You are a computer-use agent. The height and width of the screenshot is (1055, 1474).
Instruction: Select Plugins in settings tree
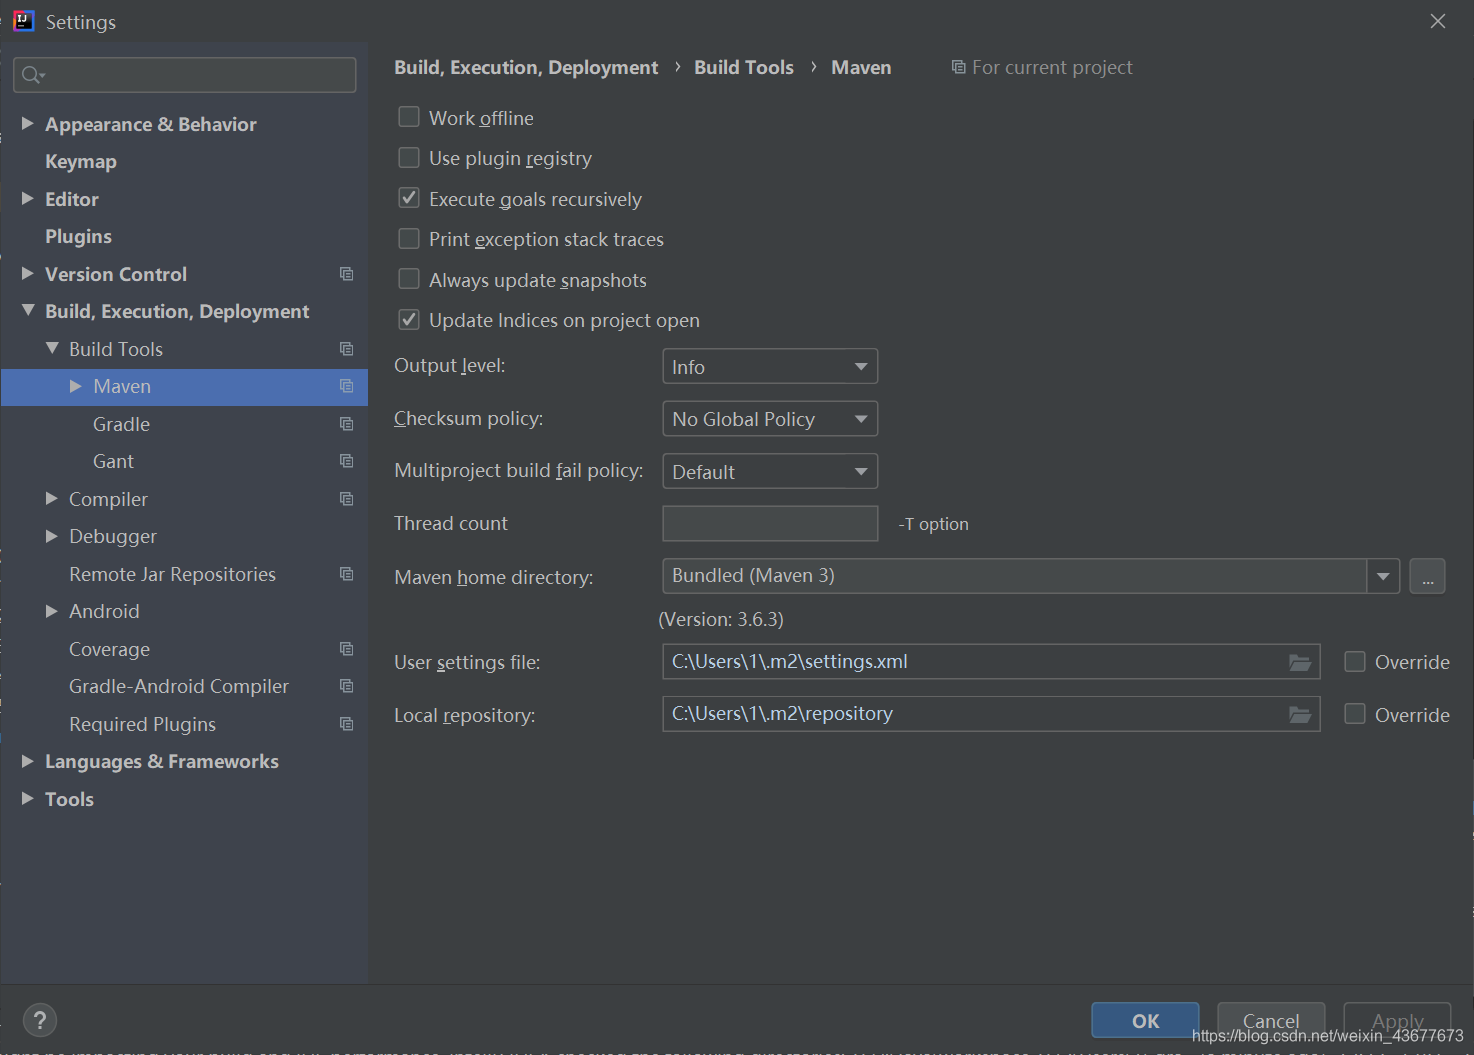pyautogui.click(x=78, y=237)
